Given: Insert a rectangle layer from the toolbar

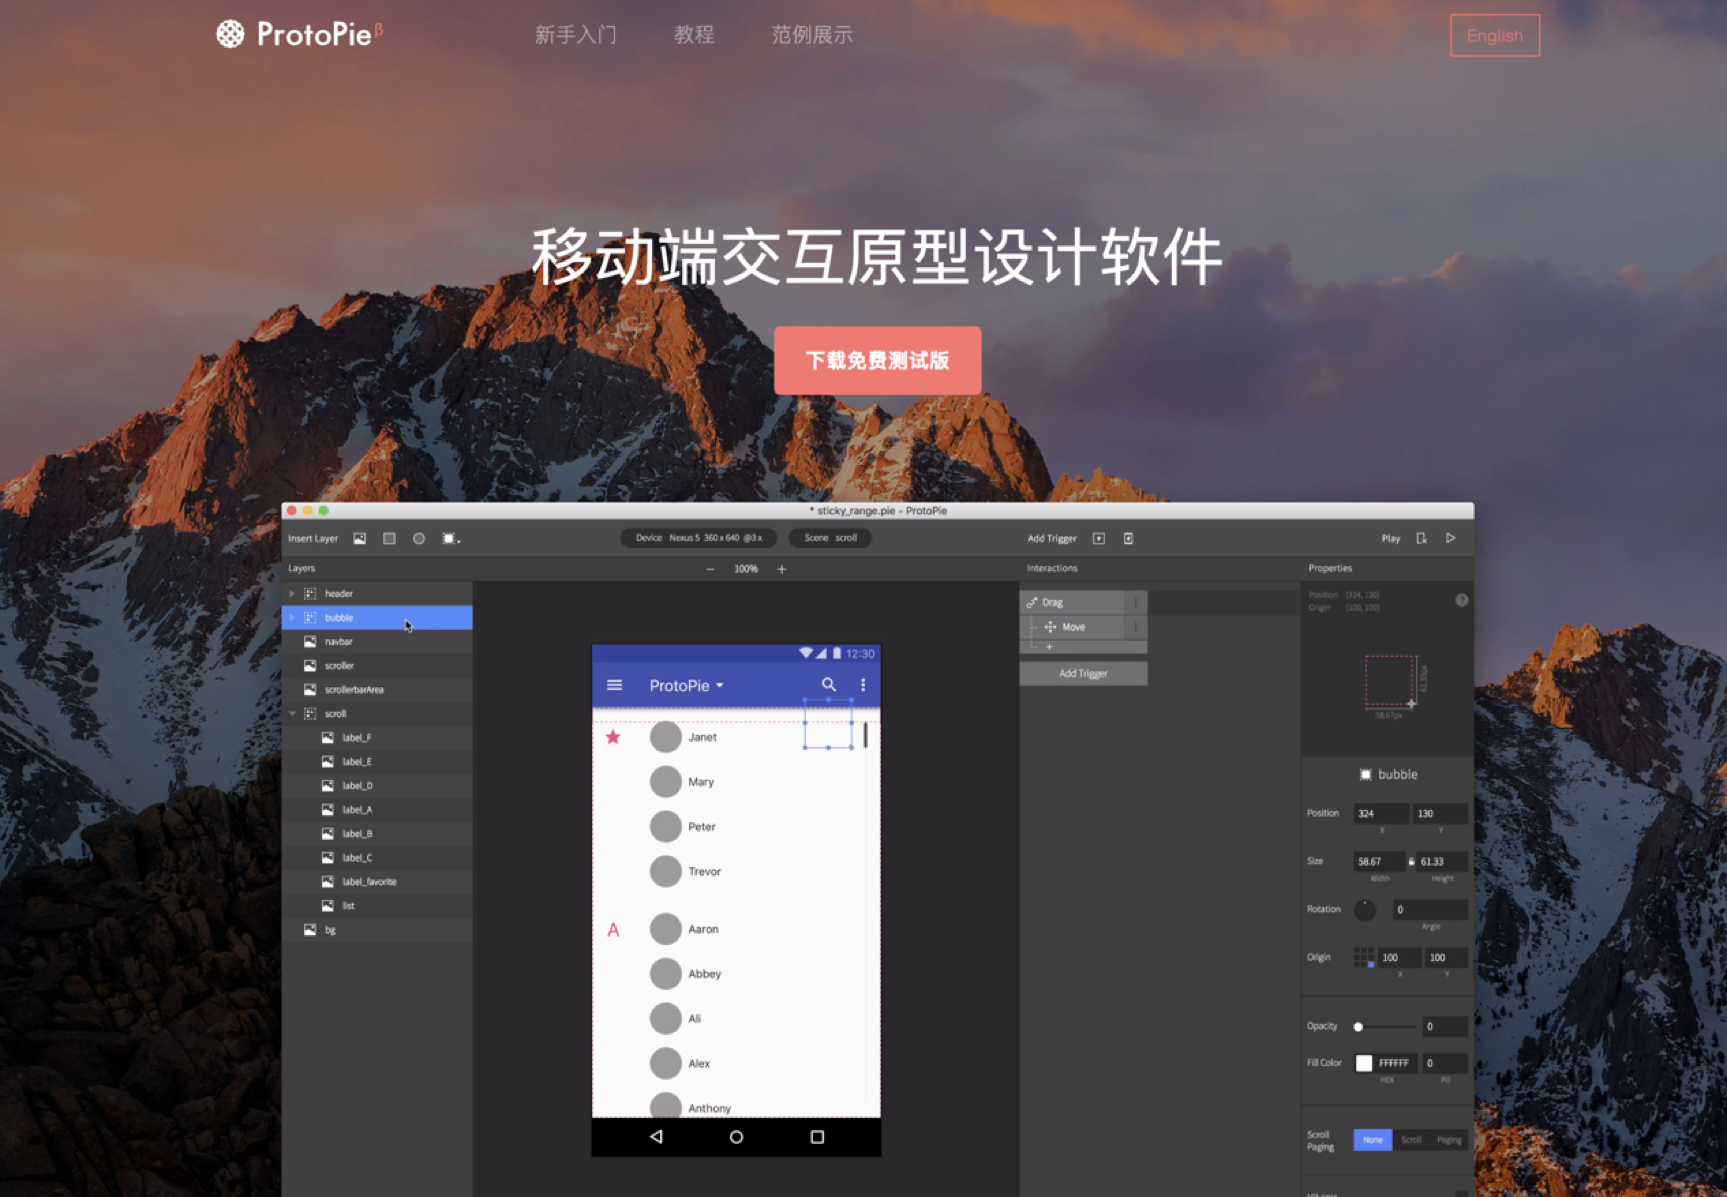Looking at the screenshot, I should pos(389,539).
